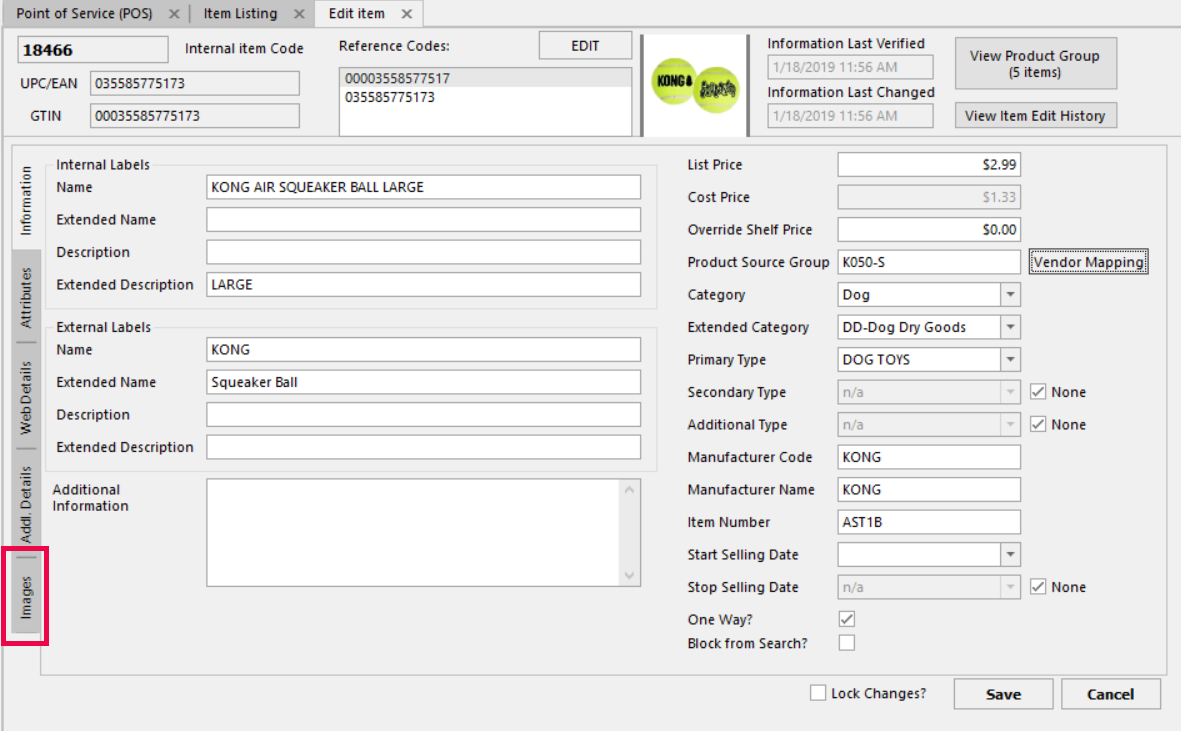Toggle the Additional Type None checkbox
The image size is (1181, 731).
pos(1038,424)
